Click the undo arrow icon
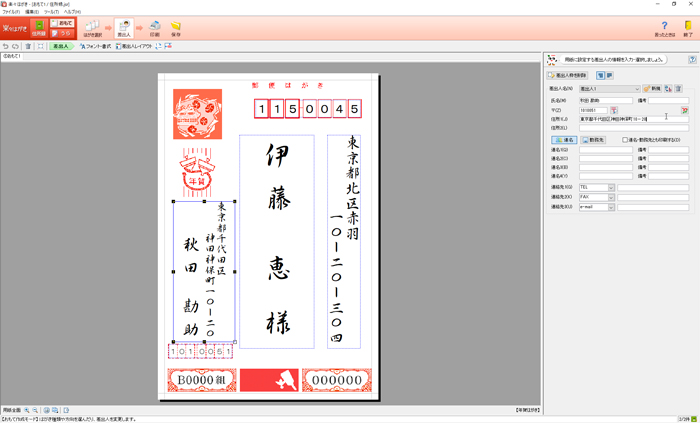This screenshot has width=700, height=423. (x=6, y=46)
